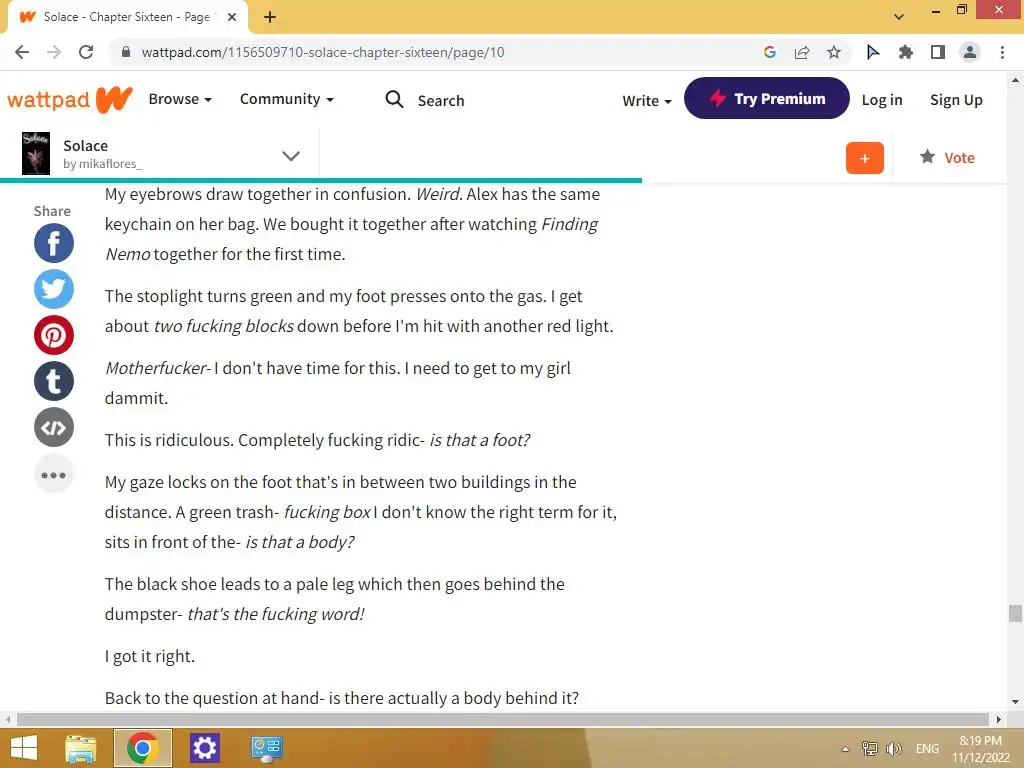This screenshot has width=1024, height=768.
Task: Click the Solace book cover thumbnail
Action: [36, 153]
